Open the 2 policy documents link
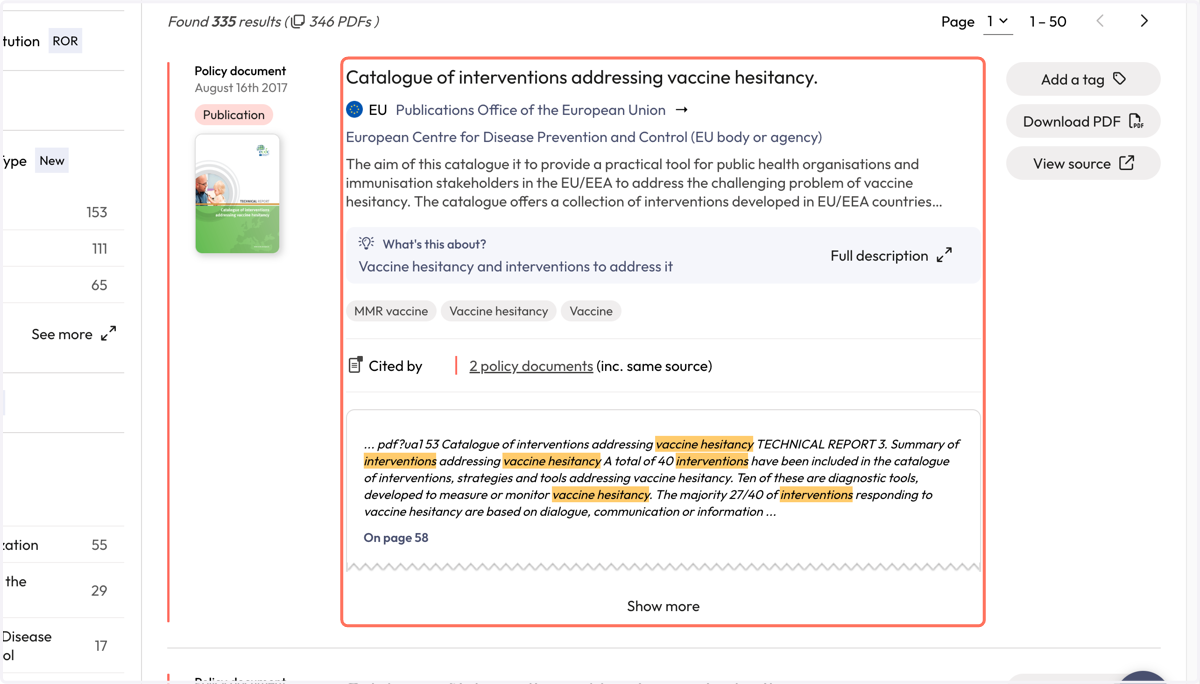 coord(531,366)
